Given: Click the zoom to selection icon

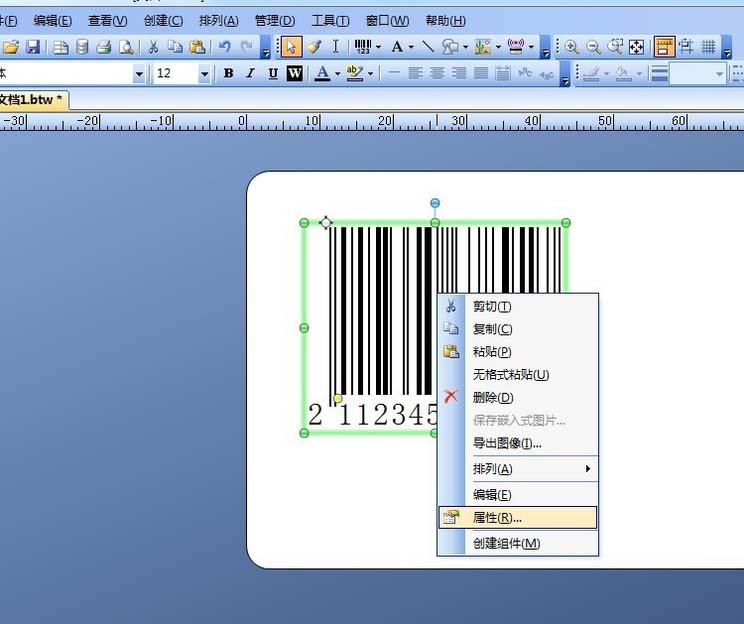Looking at the screenshot, I should point(615,47).
